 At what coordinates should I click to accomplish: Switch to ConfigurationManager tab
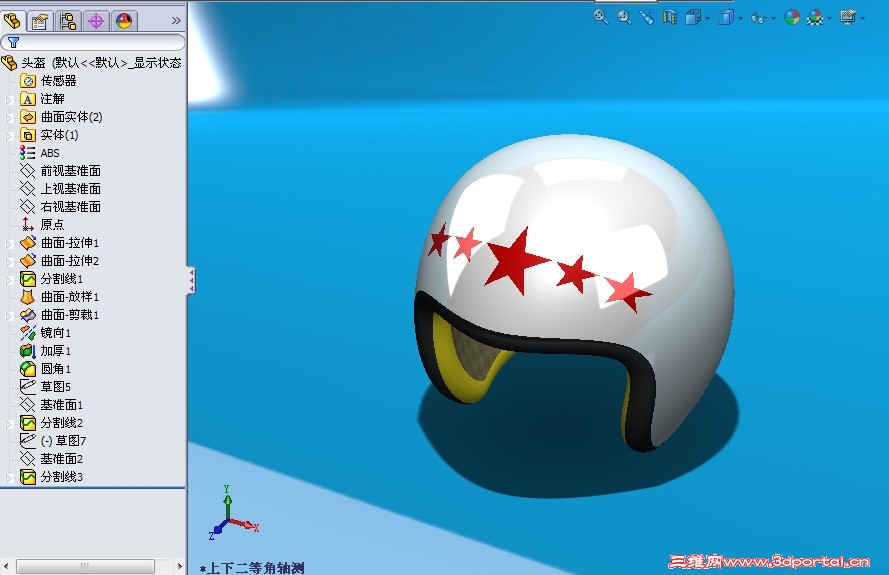(x=68, y=21)
